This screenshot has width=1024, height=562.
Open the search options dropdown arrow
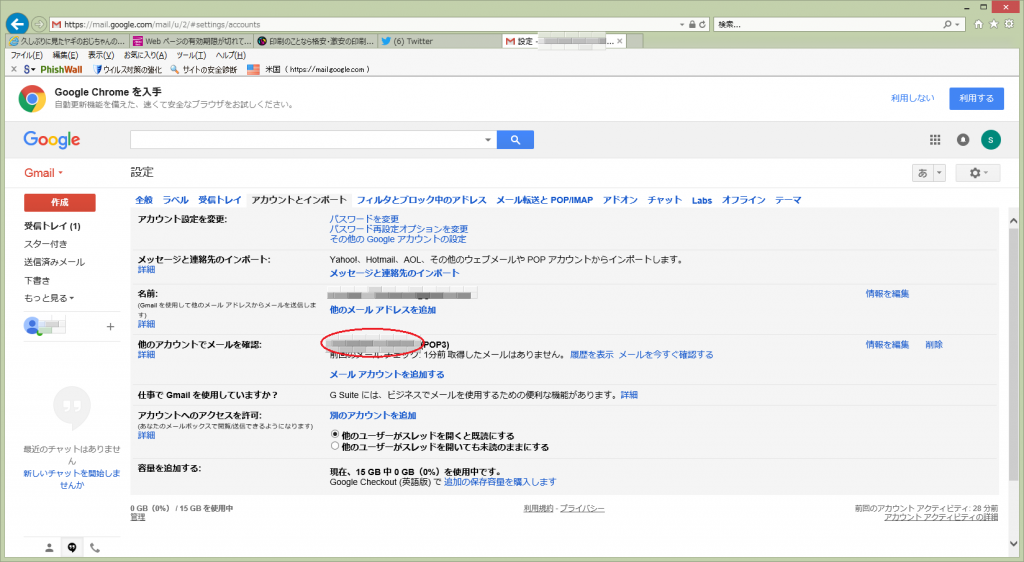(488, 140)
